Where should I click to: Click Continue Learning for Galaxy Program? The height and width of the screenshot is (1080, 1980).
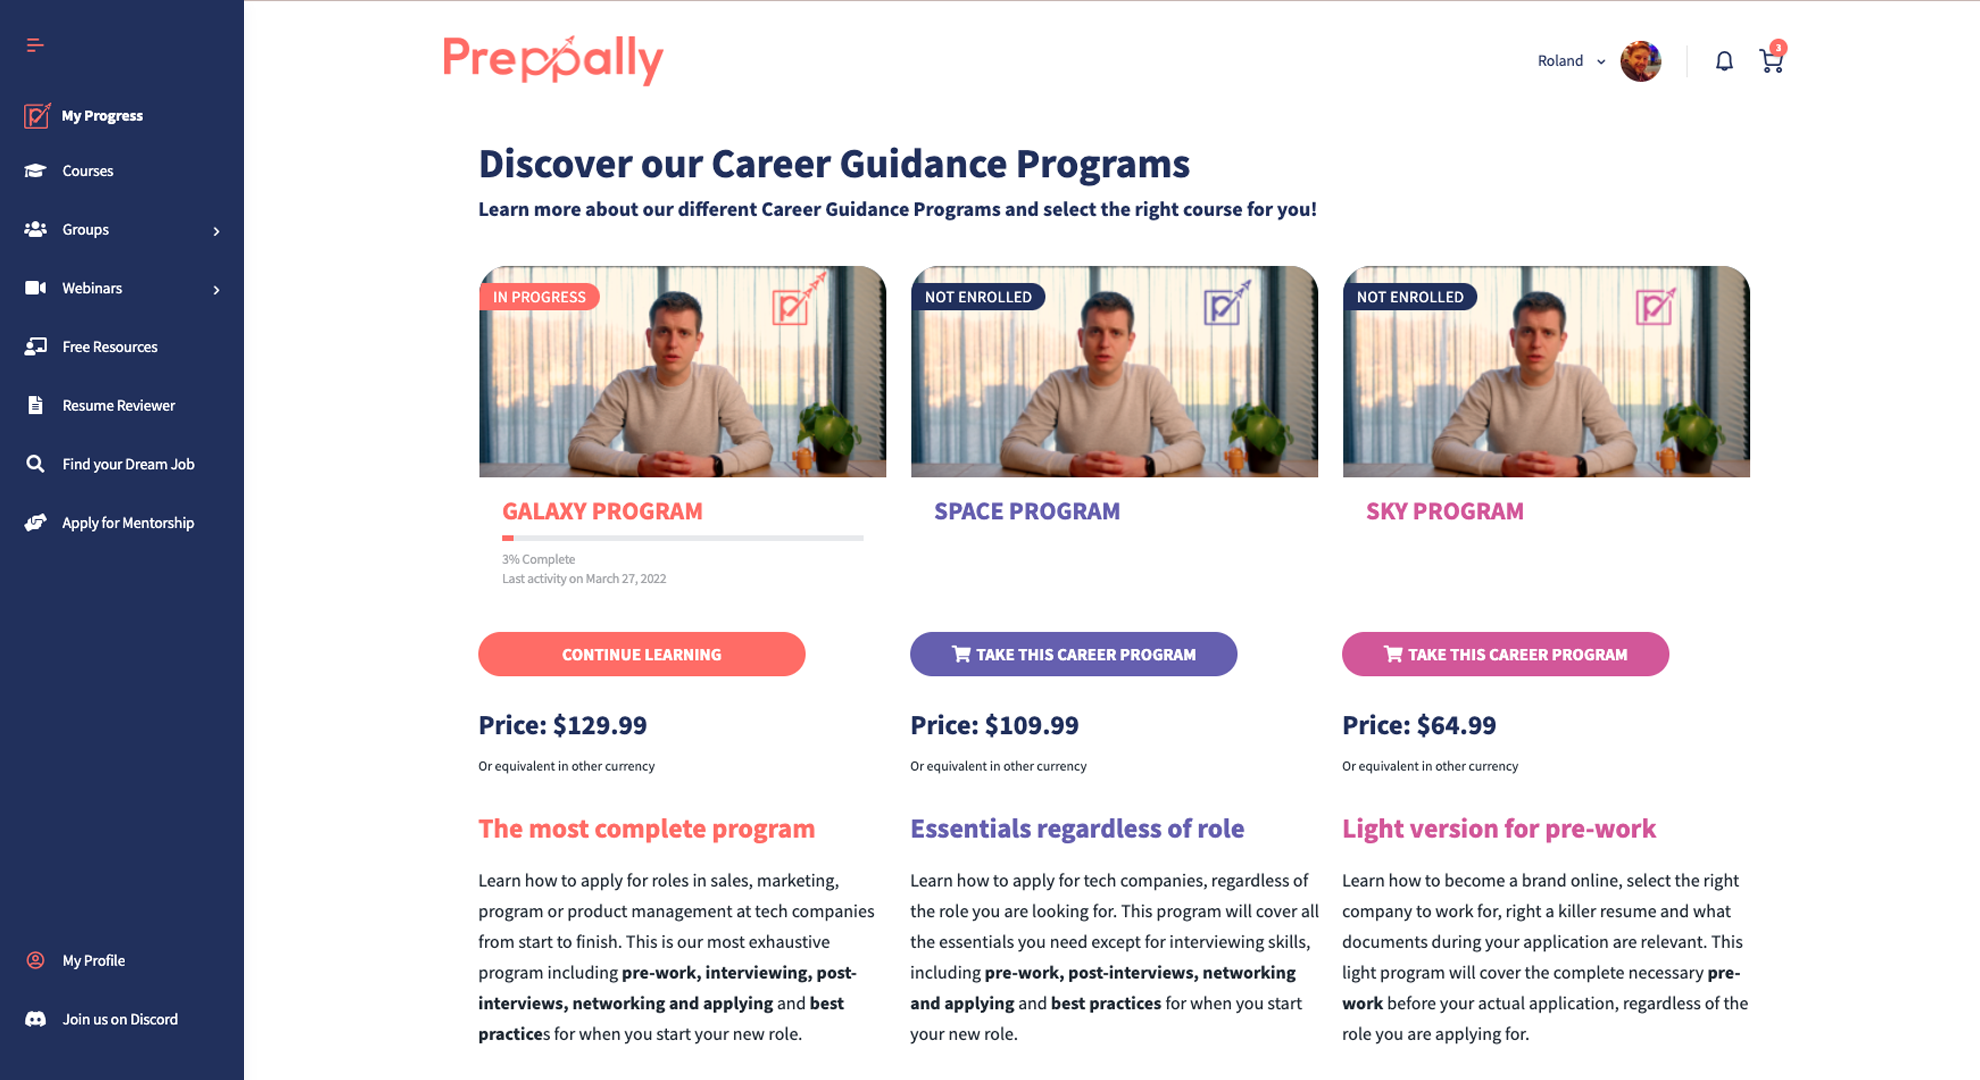641,654
